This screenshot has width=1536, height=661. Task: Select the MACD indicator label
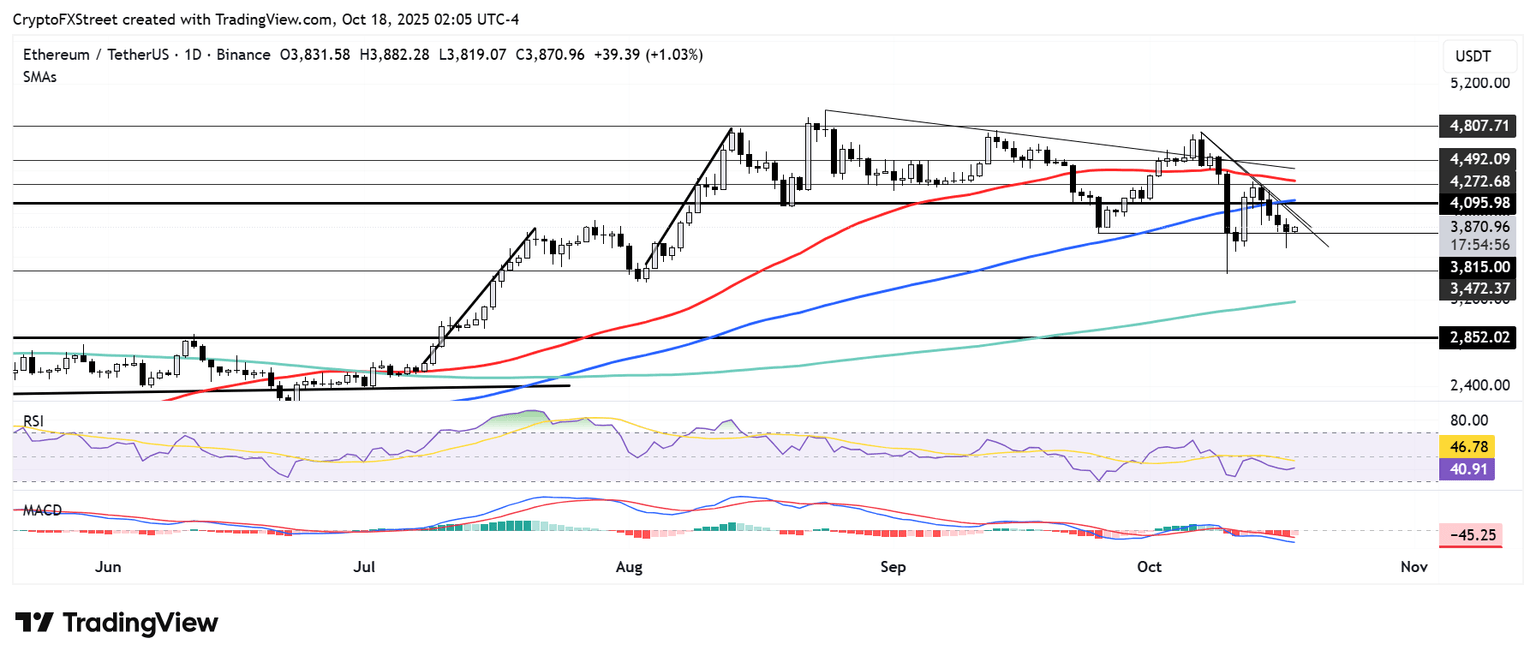(42, 510)
